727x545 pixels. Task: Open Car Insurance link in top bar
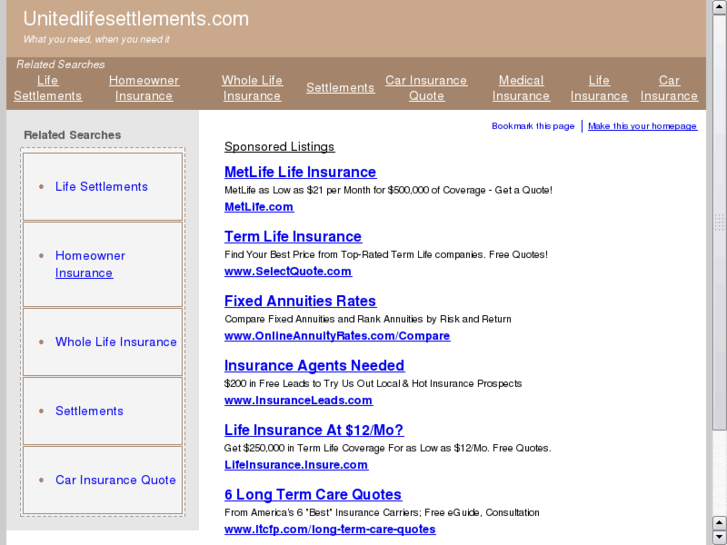click(x=669, y=88)
